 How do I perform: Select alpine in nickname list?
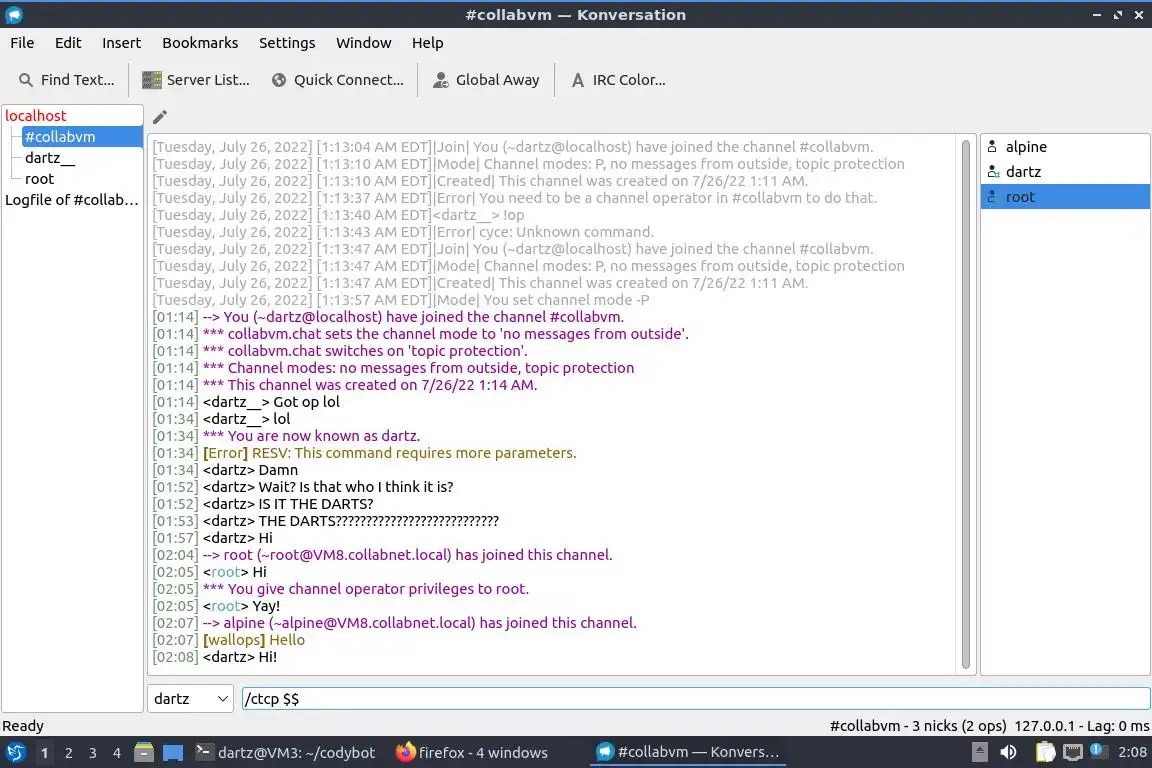[1065, 147]
